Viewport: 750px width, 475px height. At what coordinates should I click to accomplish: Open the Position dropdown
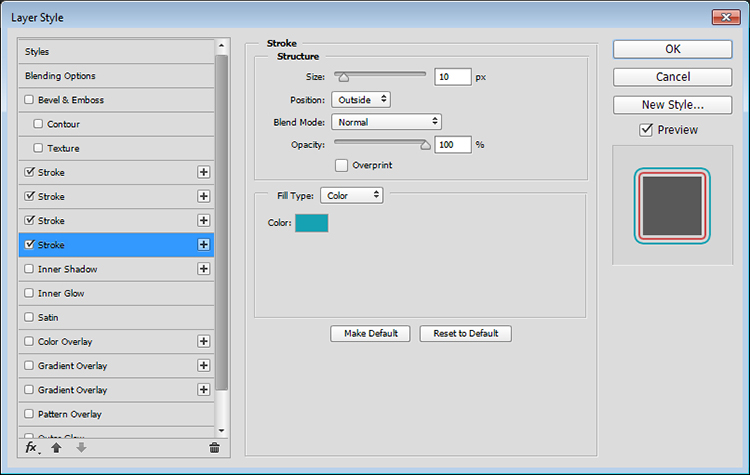coord(360,100)
